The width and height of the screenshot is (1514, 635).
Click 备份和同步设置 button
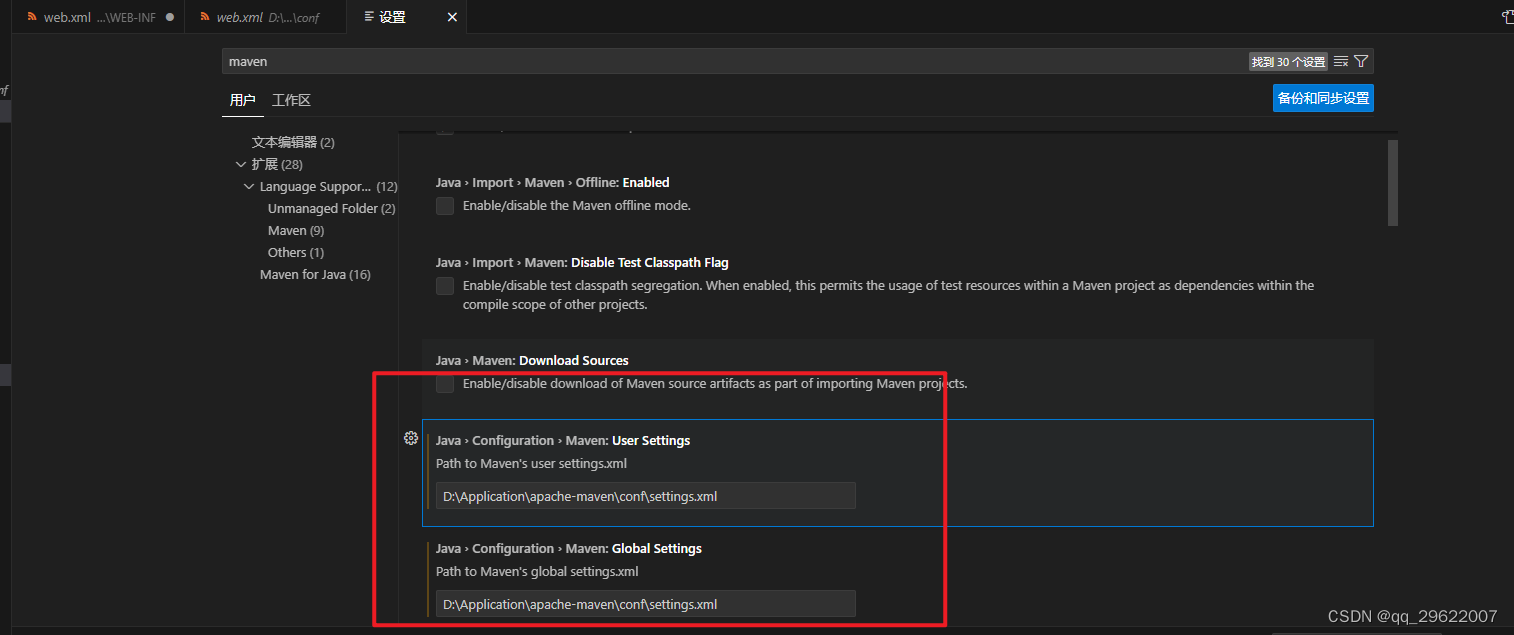click(1323, 98)
